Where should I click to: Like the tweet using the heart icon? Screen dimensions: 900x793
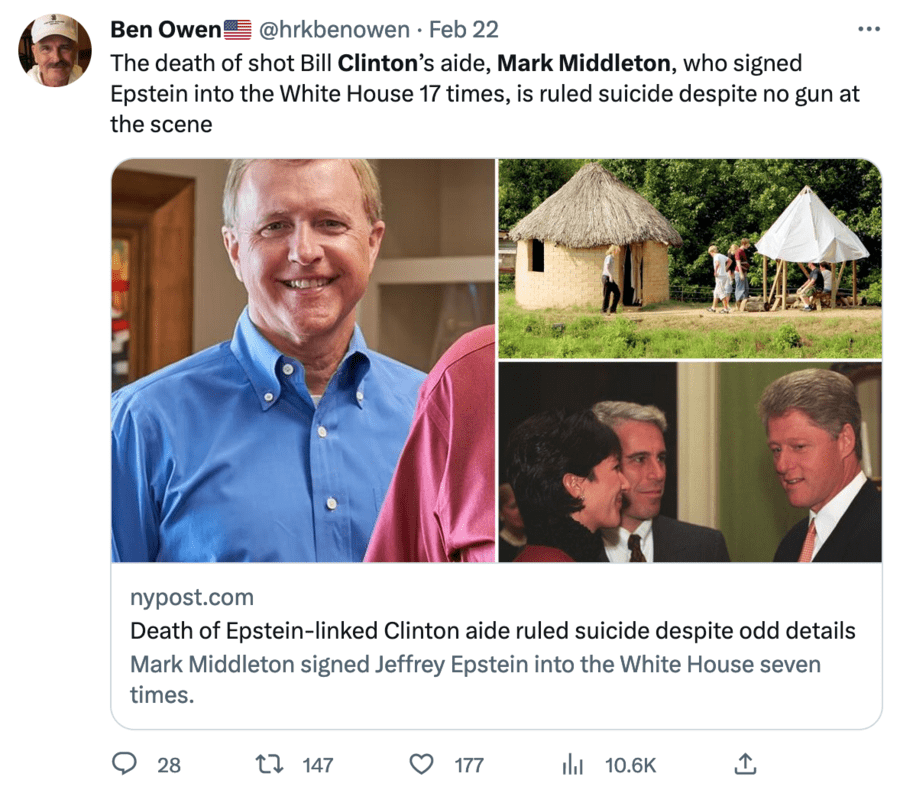[x=419, y=764]
